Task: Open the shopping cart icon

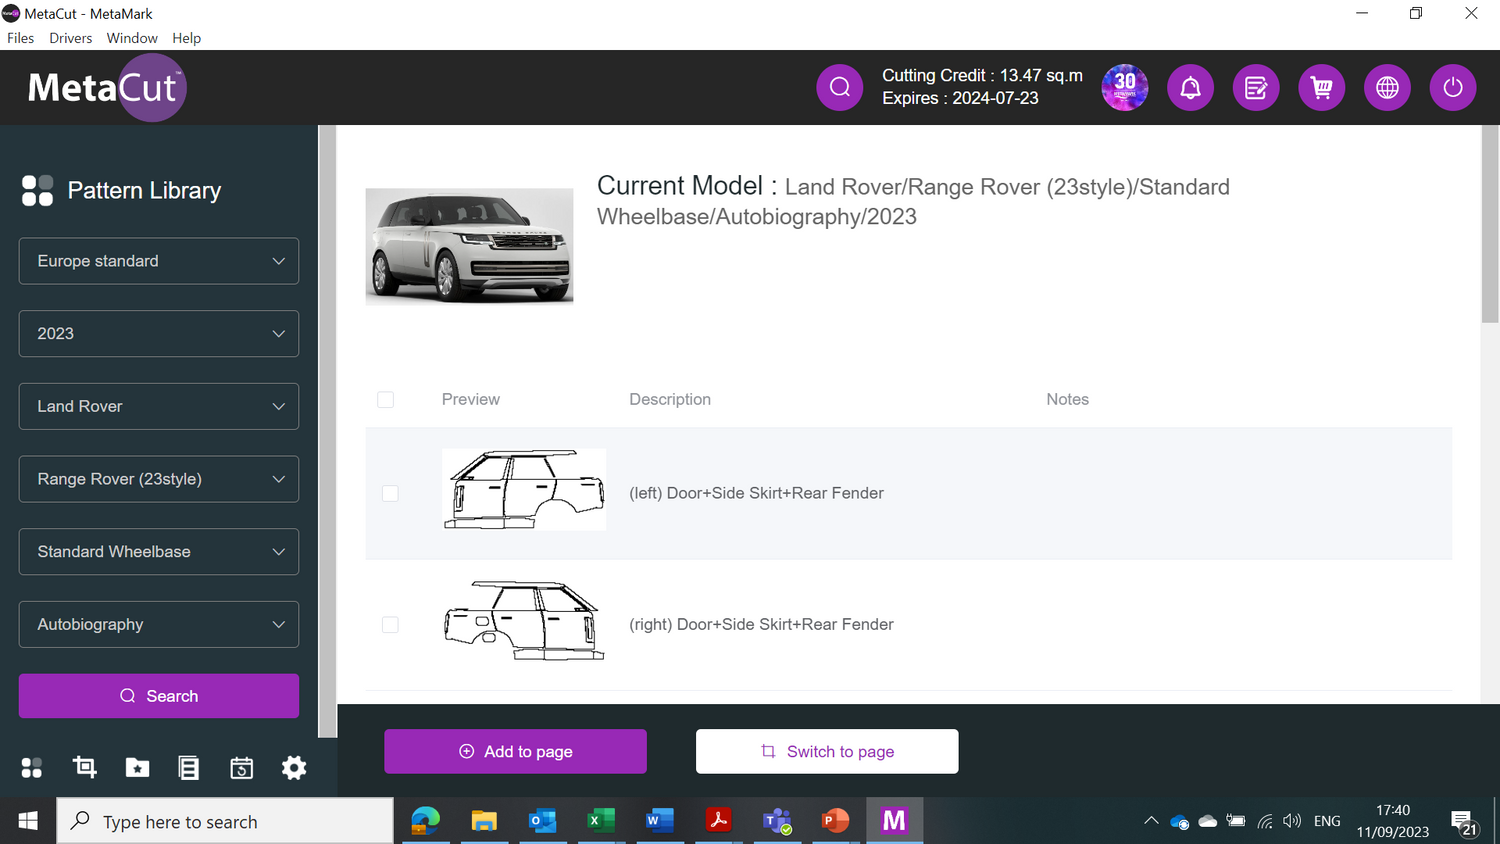Action: [1321, 87]
